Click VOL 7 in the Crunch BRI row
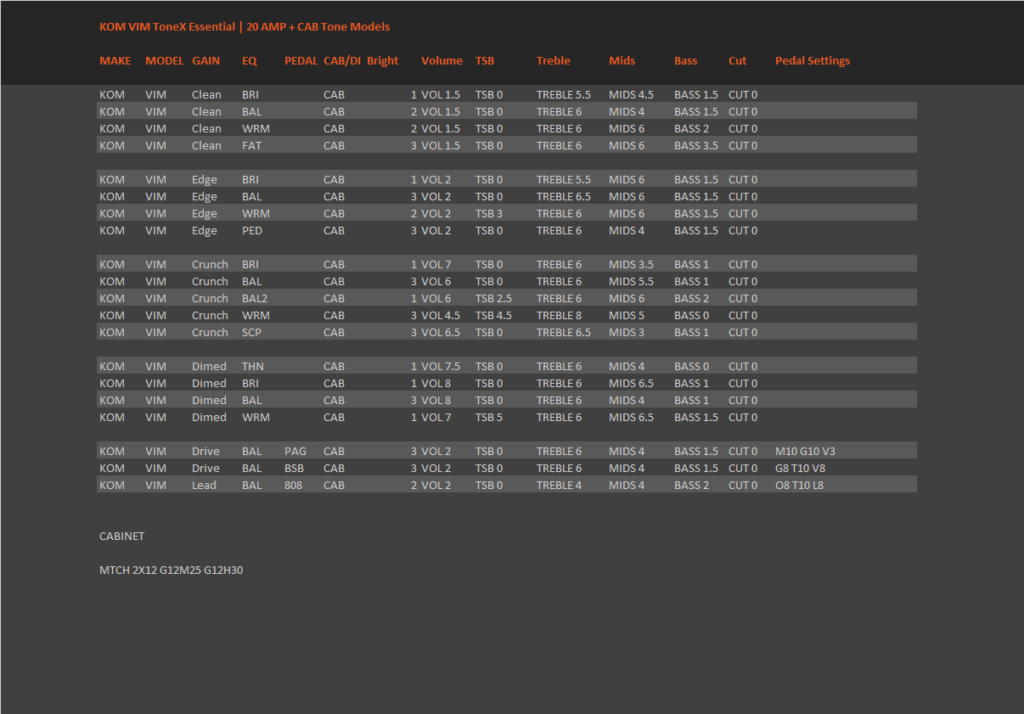The image size is (1024, 714). 436,265
